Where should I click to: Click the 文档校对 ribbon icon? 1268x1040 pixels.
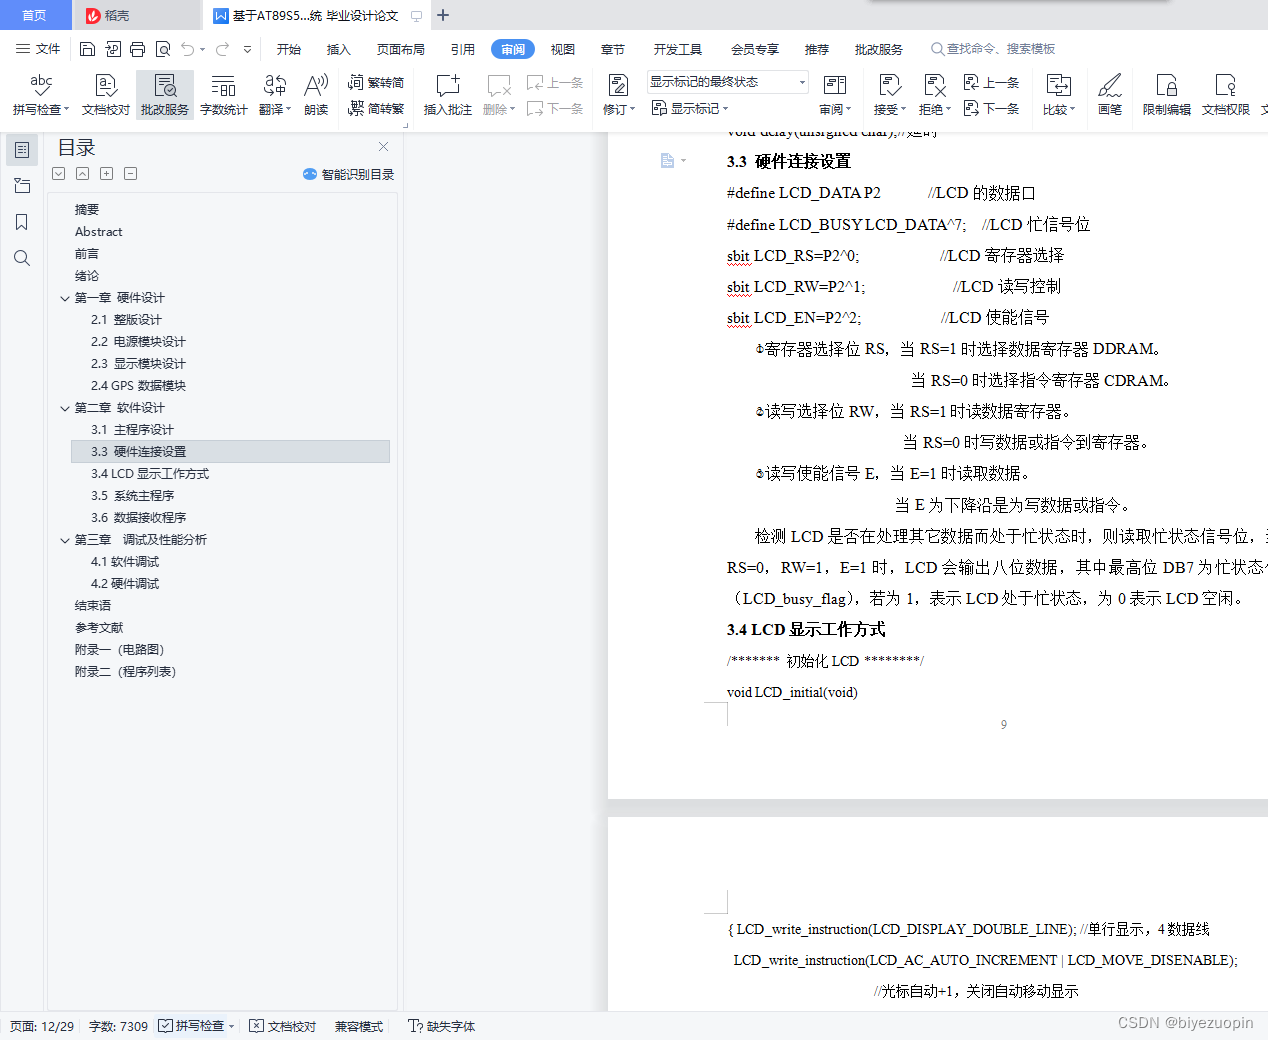click(x=106, y=95)
